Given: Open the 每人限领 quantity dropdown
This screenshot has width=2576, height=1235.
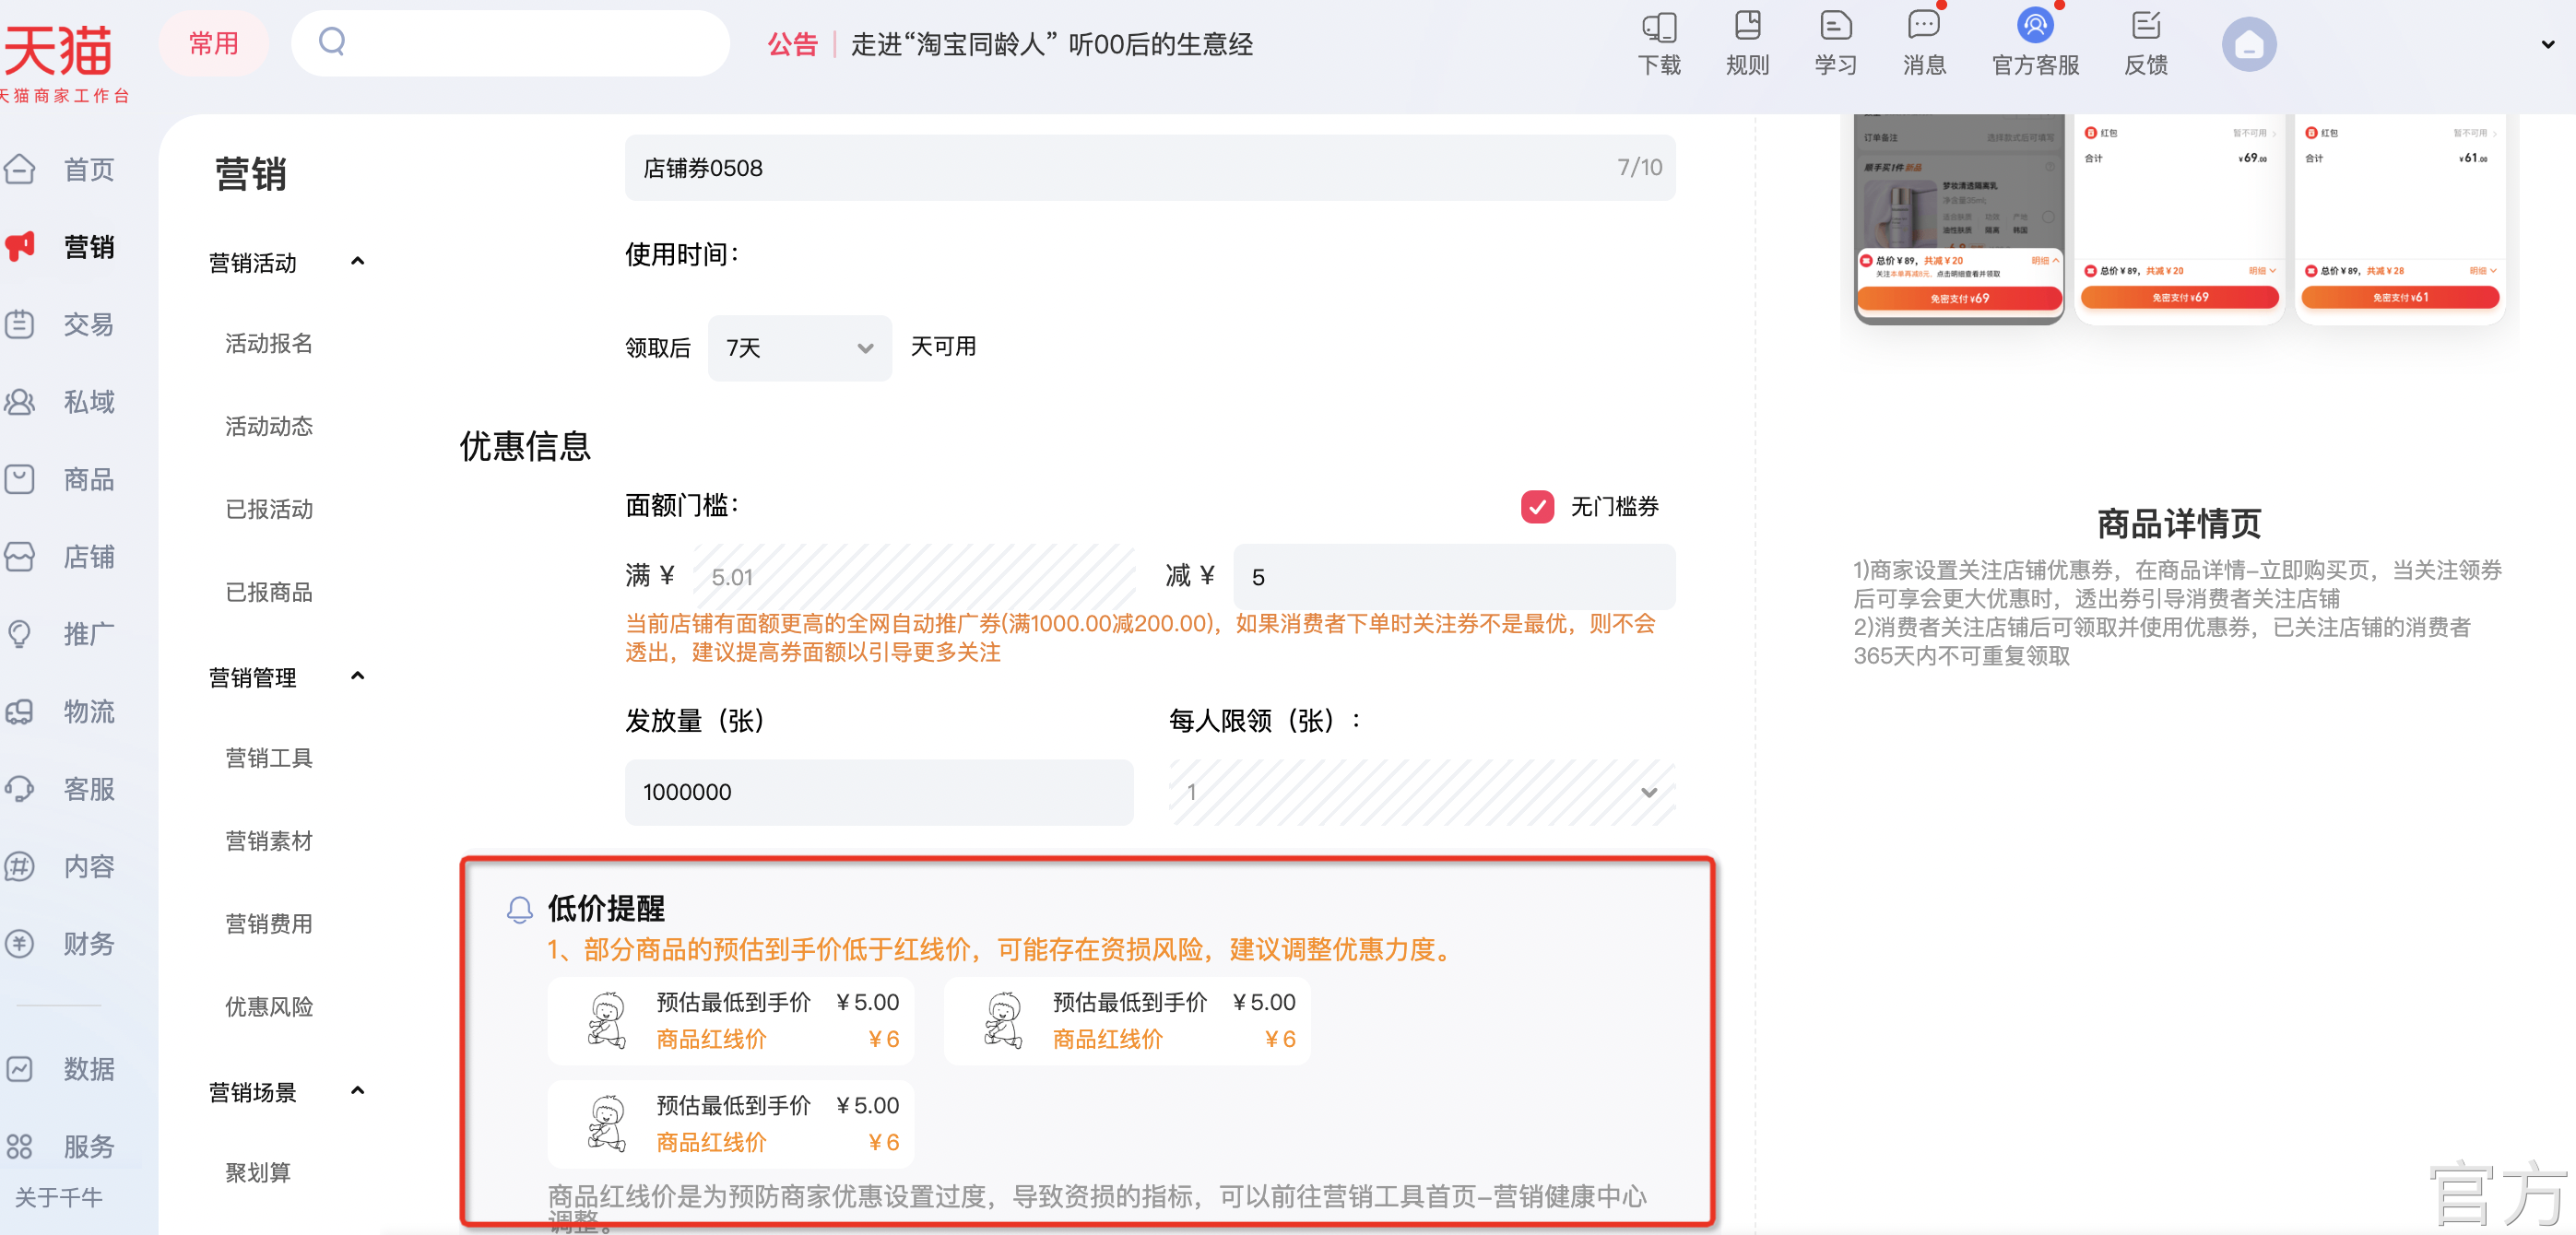Looking at the screenshot, I should (x=1421, y=792).
